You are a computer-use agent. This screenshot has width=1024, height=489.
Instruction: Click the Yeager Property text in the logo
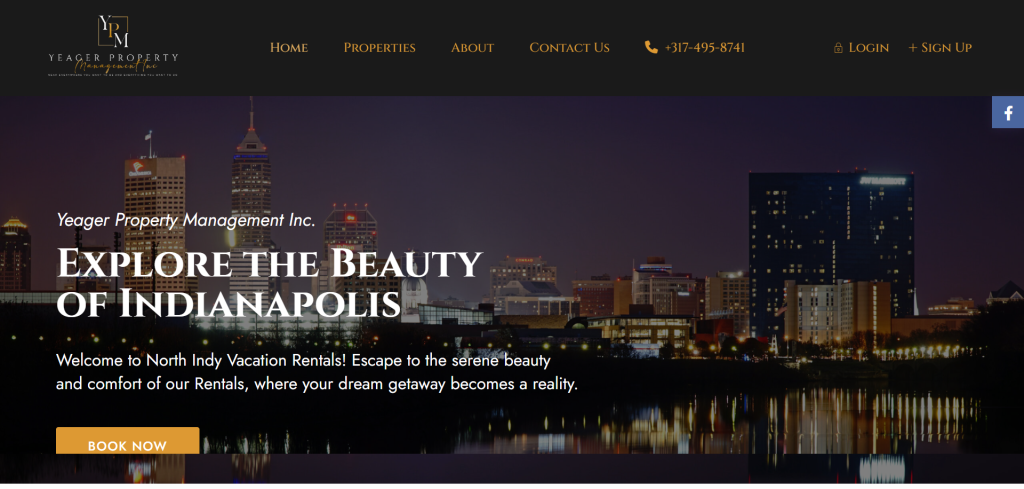click(x=113, y=57)
